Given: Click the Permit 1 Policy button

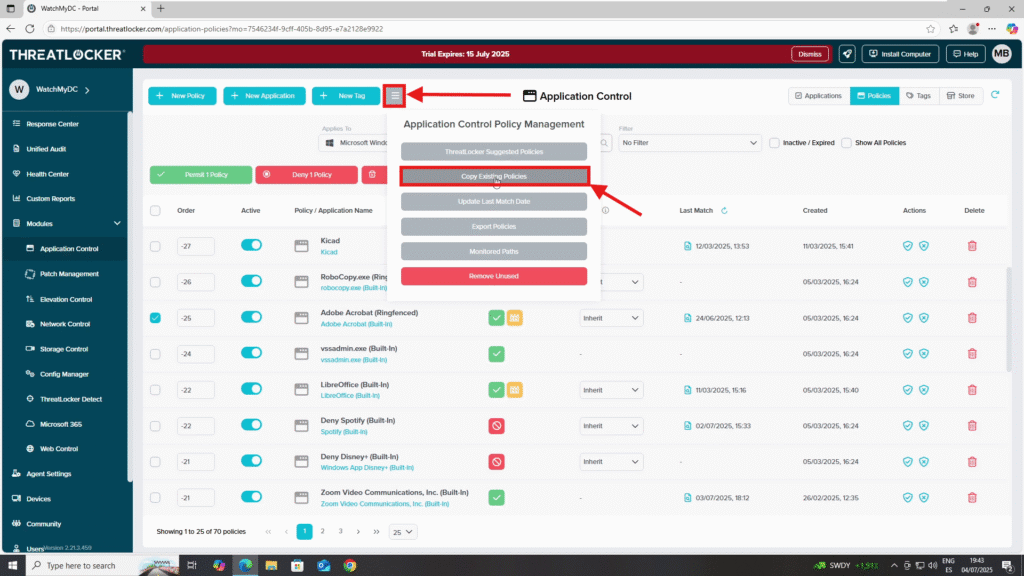Looking at the screenshot, I should (200, 174).
